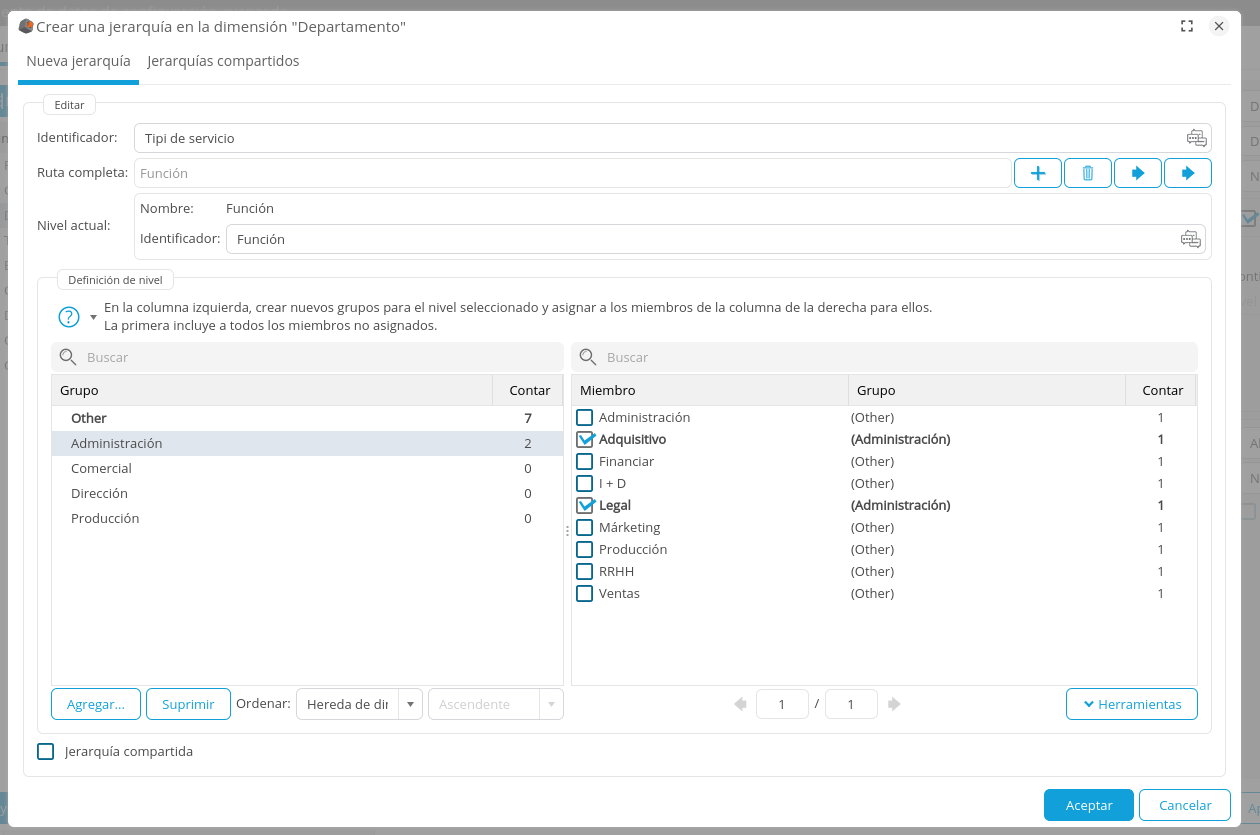
Task: Open the Ordenar 'Hereda de dim' dropdown
Action: (410, 704)
